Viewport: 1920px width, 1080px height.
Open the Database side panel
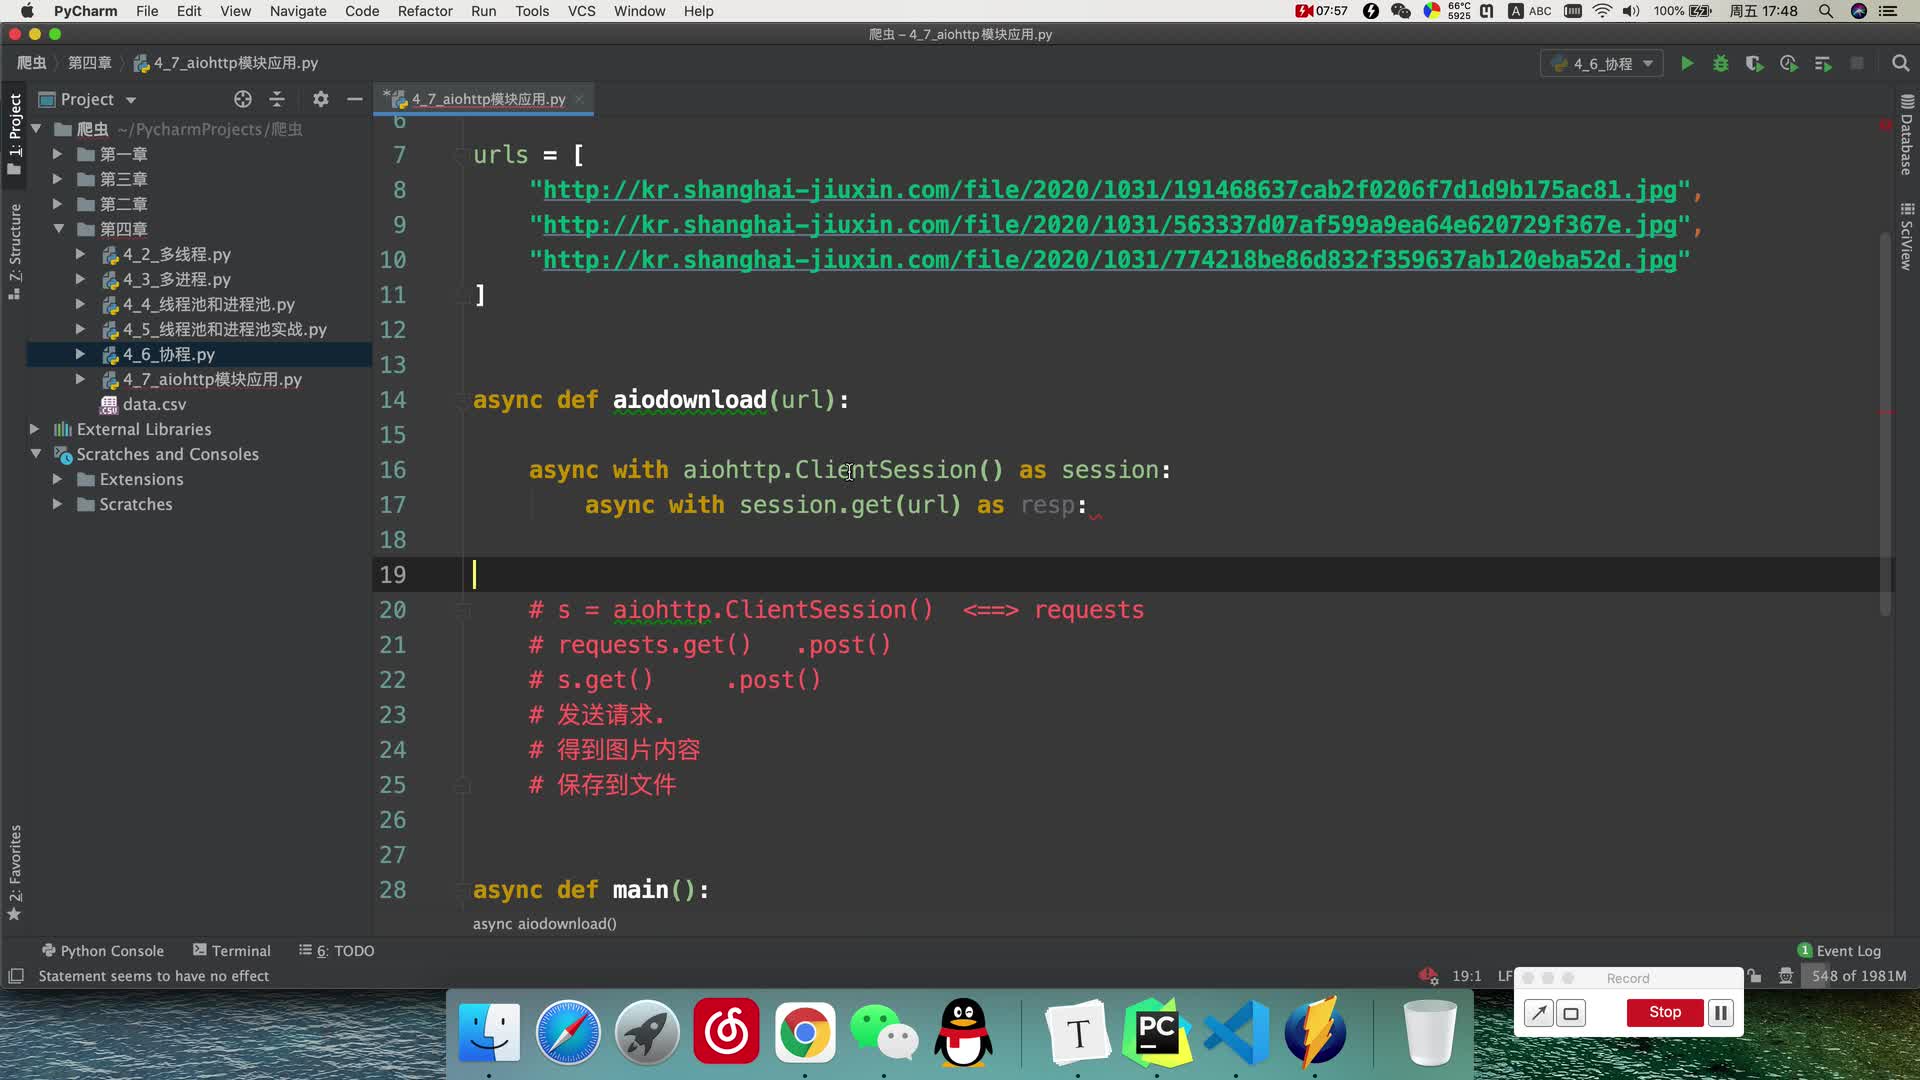(1906, 136)
